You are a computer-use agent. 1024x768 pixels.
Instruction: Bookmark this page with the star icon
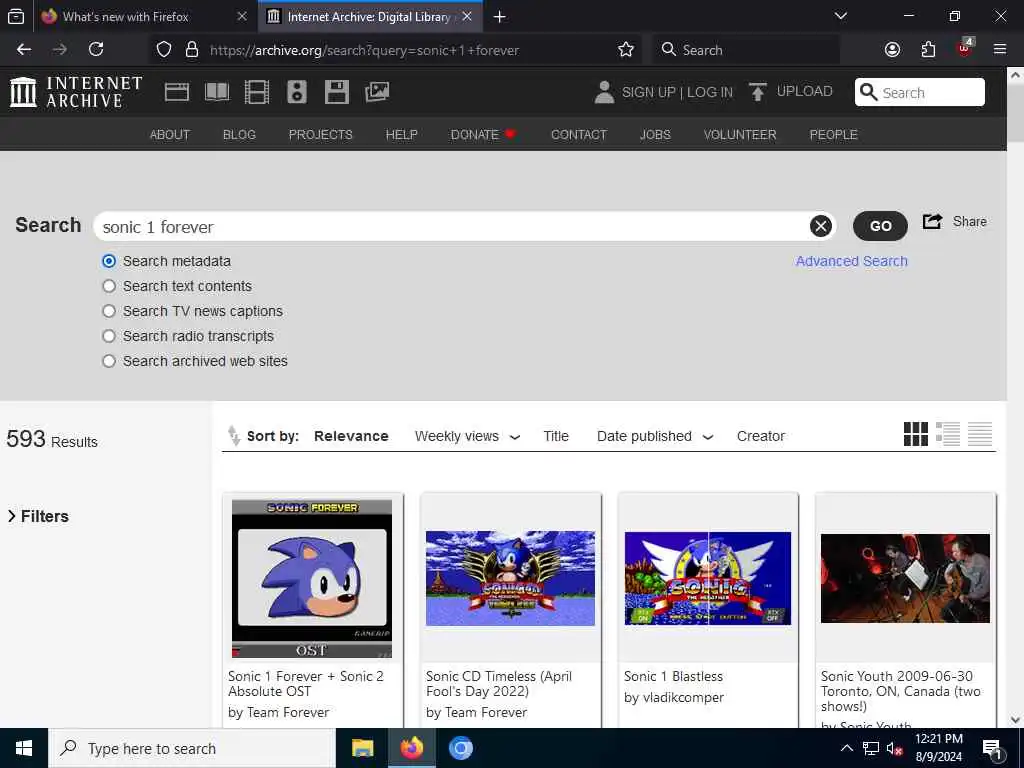[626, 50]
